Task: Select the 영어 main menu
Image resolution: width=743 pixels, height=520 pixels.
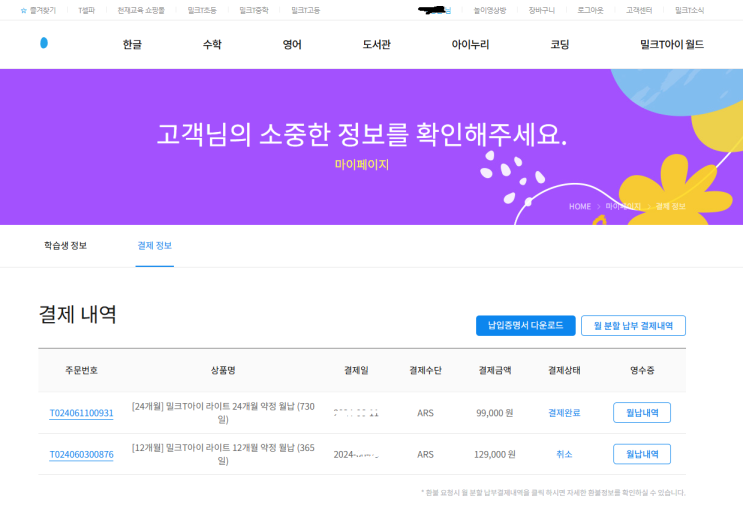Action: tap(292, 45)
